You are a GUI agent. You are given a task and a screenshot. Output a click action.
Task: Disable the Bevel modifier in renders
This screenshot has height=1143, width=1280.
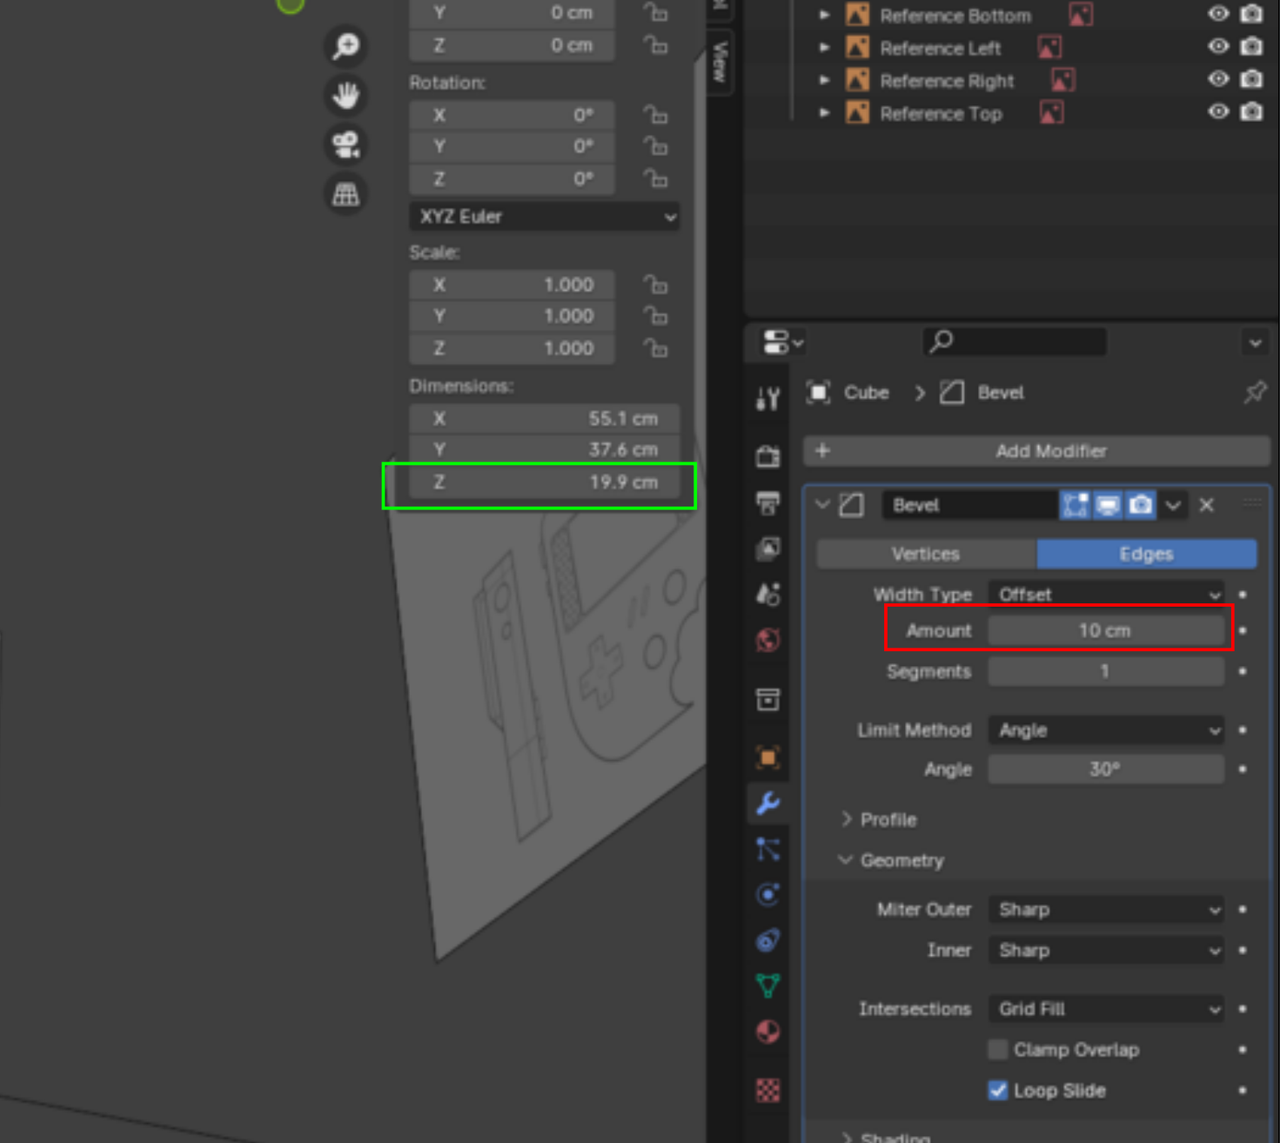(1140, 505)
